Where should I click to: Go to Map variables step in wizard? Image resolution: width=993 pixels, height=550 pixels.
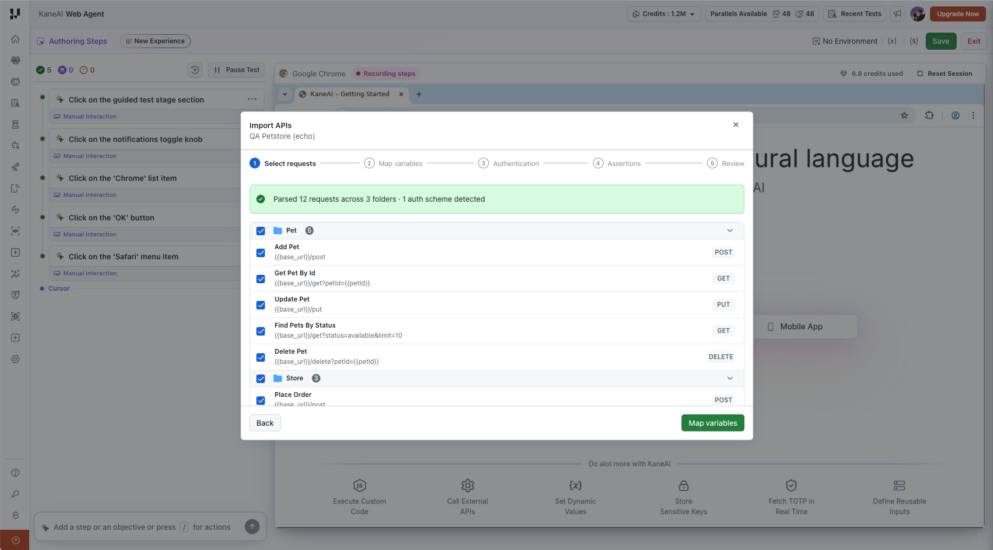click(x=393, y=163)
